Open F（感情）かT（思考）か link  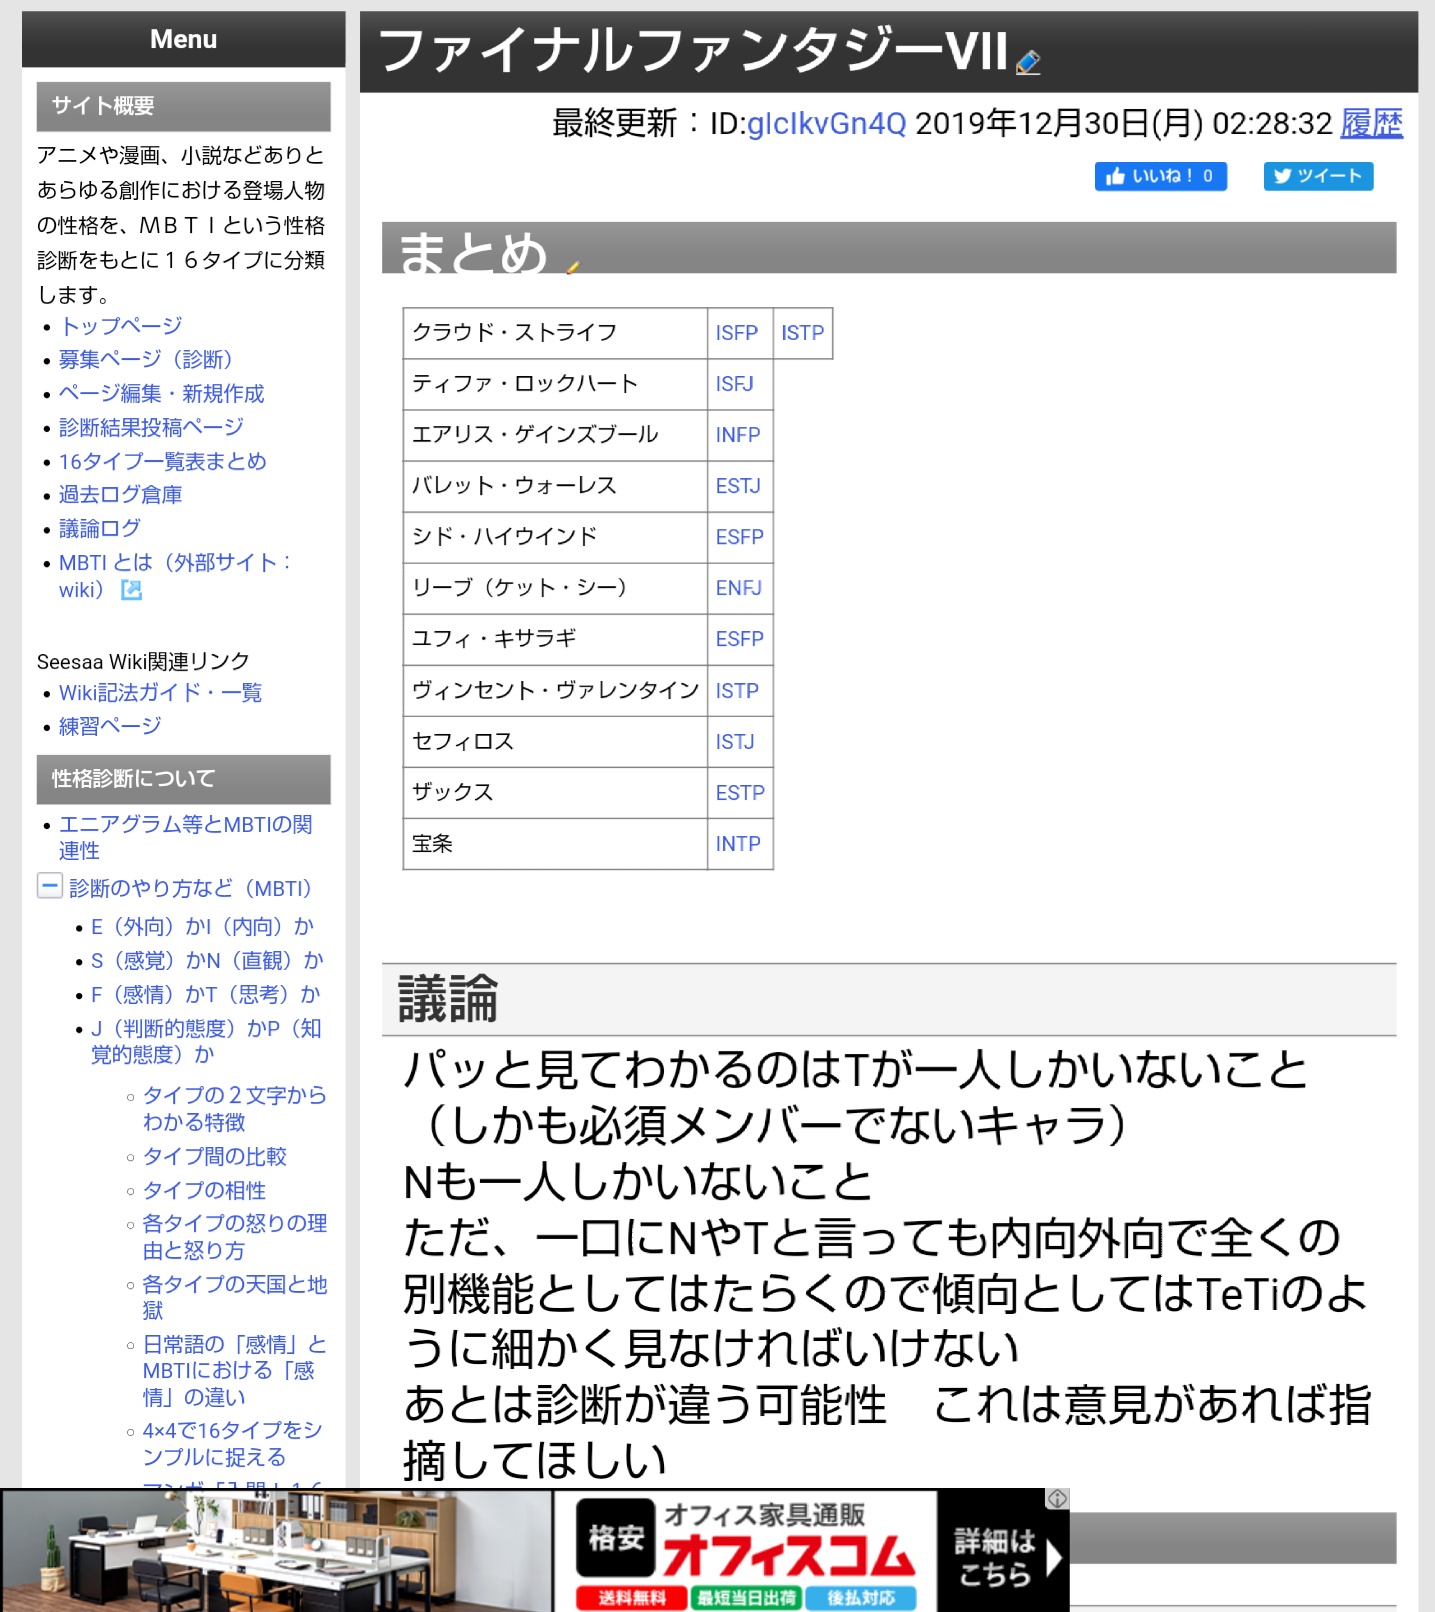click(x=206, y=994)
